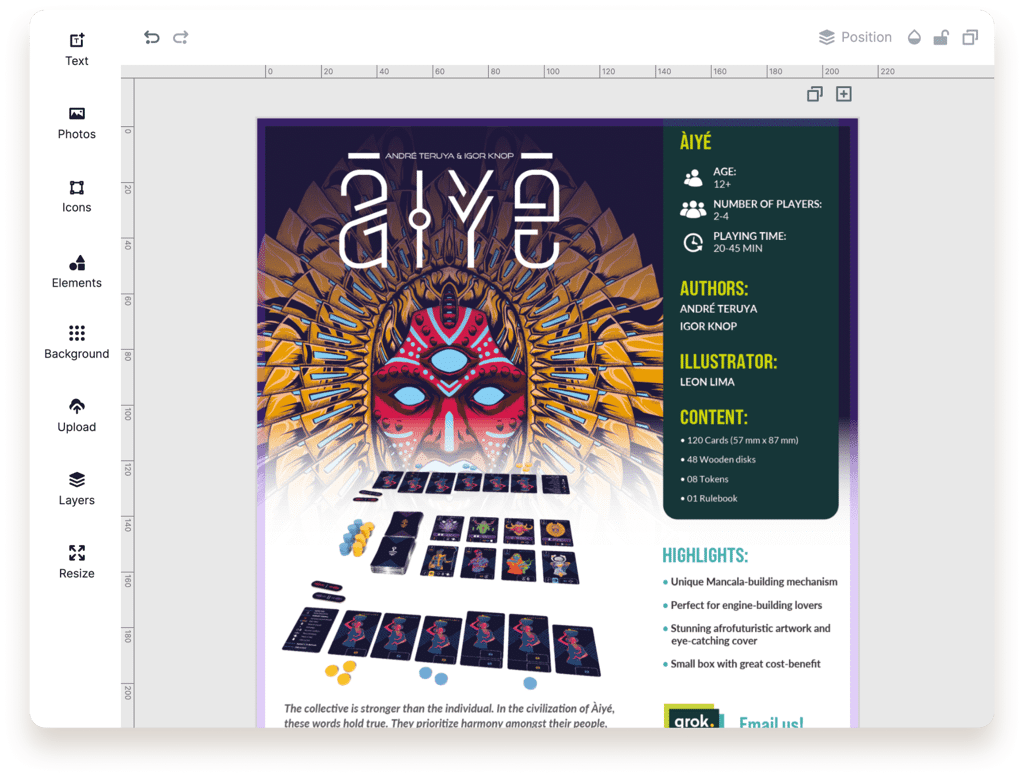Select 'Stunning afrofuturistic artwork' bullet
The width and height of the screenshot is (1024, 777).
[x=747, y=635]
